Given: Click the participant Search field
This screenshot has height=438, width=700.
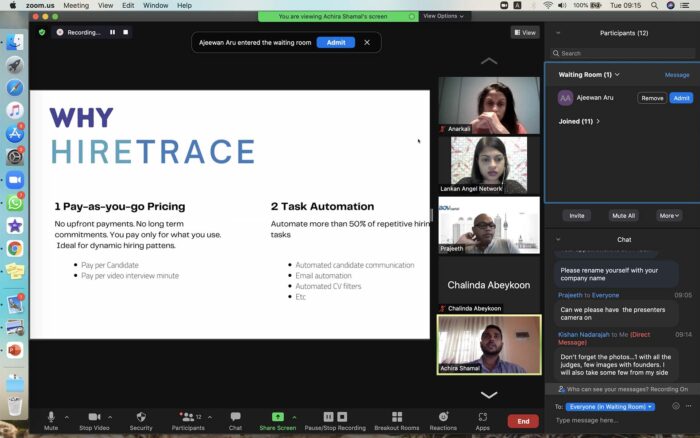Looking at the screenshot, I should pyautogui.click(x=620, y=53).
